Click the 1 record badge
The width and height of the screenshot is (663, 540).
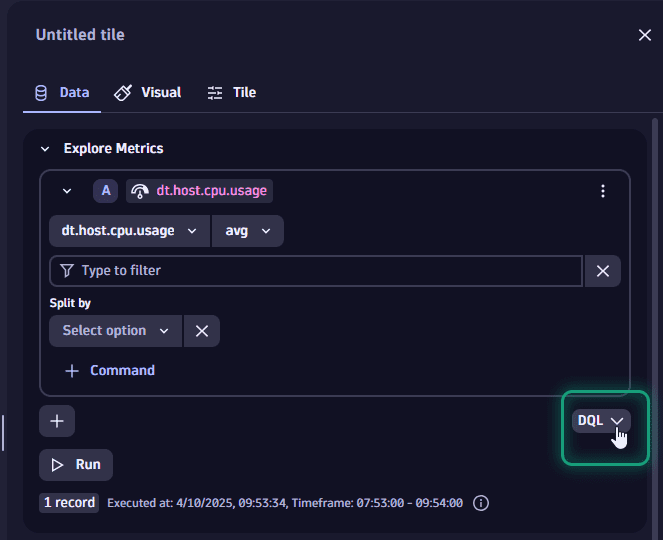click(69, 503)
